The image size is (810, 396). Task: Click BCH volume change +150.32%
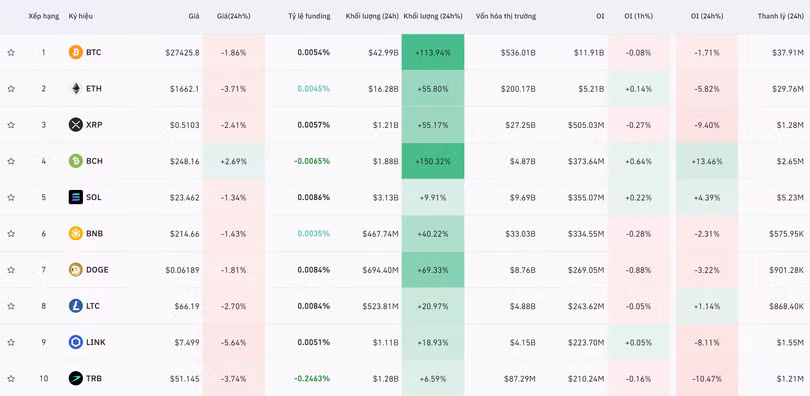pos(433,161)
